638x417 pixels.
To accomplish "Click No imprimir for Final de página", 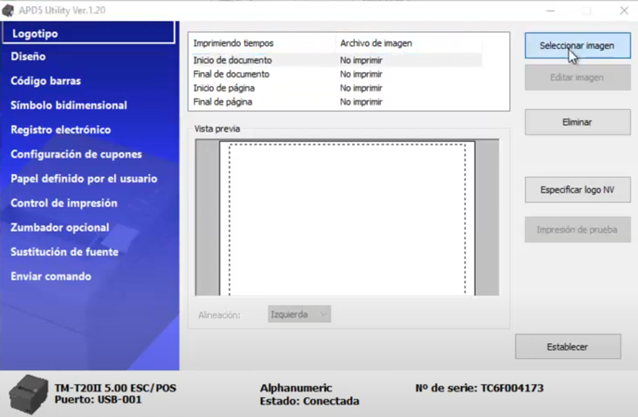I will 361,102.
